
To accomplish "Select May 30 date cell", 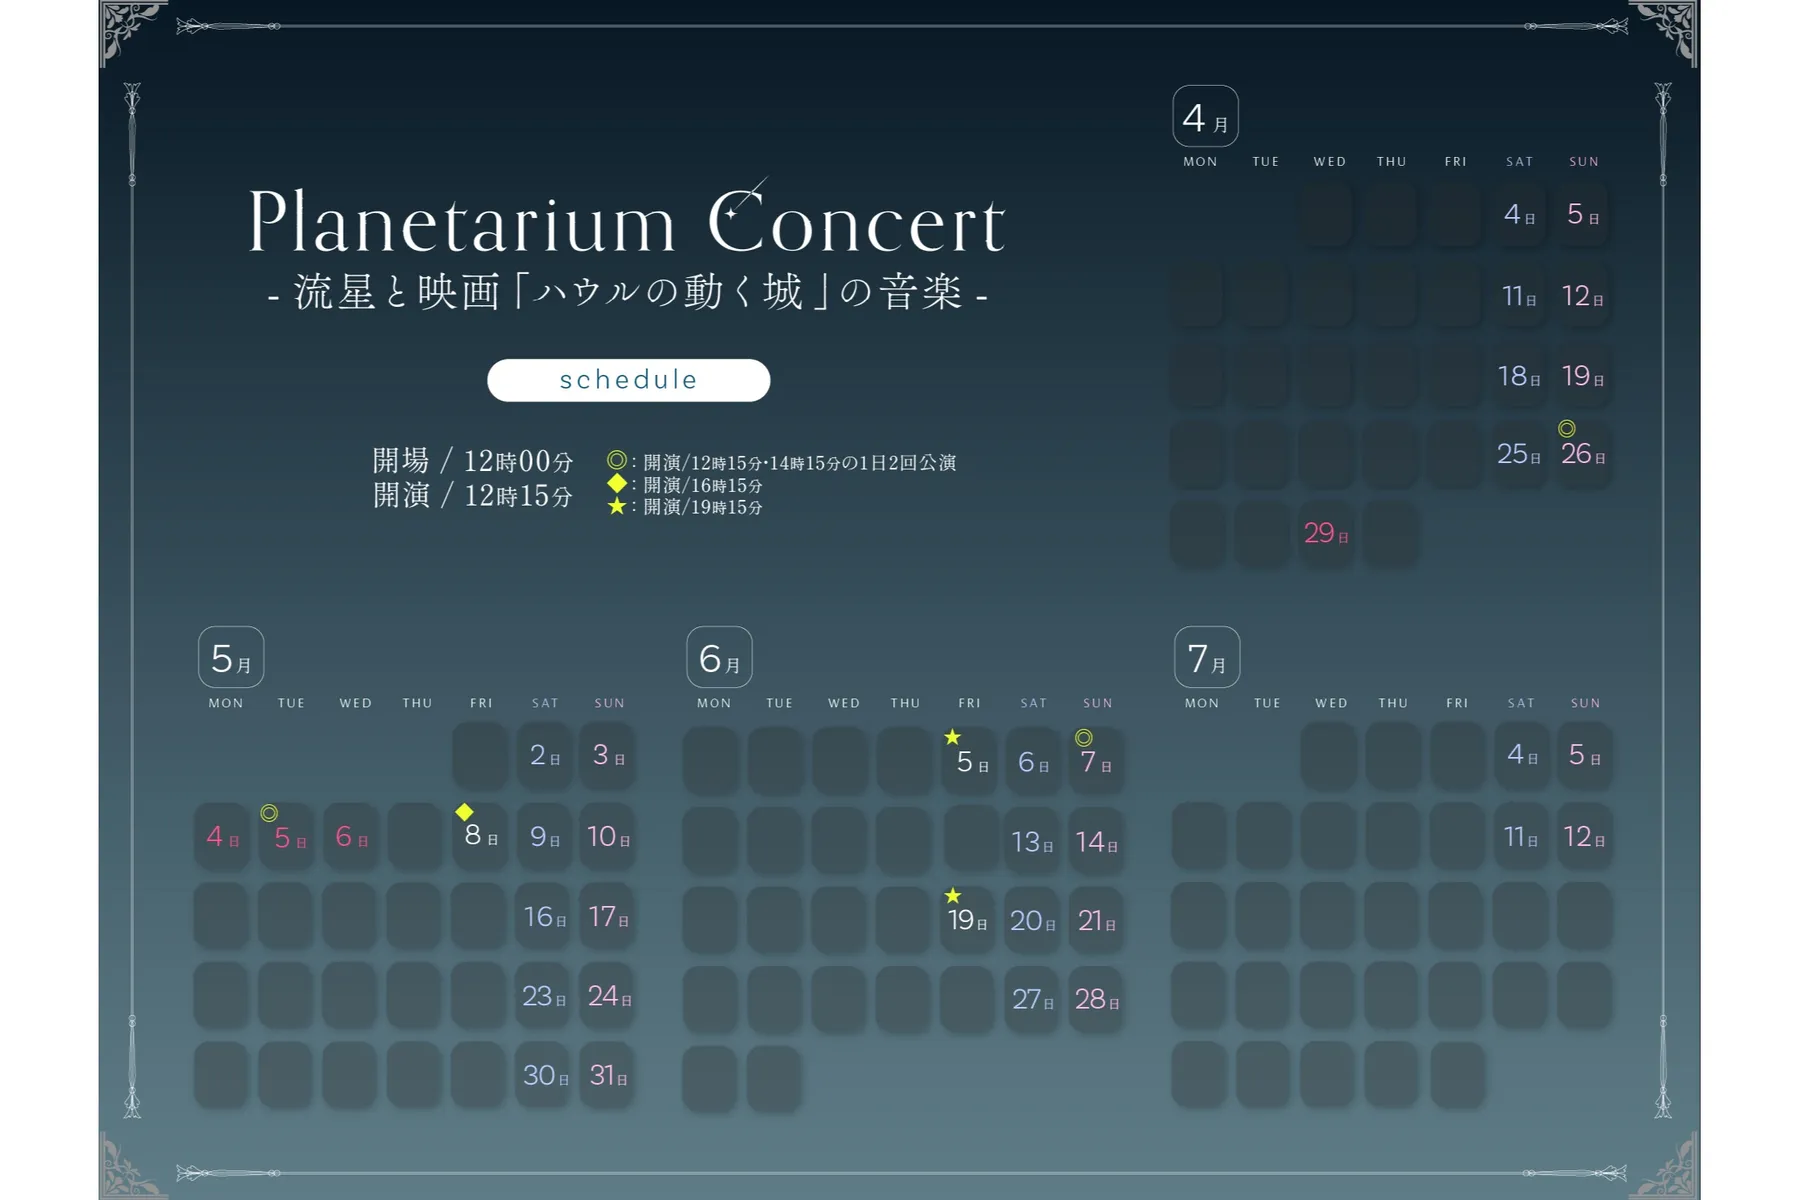I will [544, 1075].
